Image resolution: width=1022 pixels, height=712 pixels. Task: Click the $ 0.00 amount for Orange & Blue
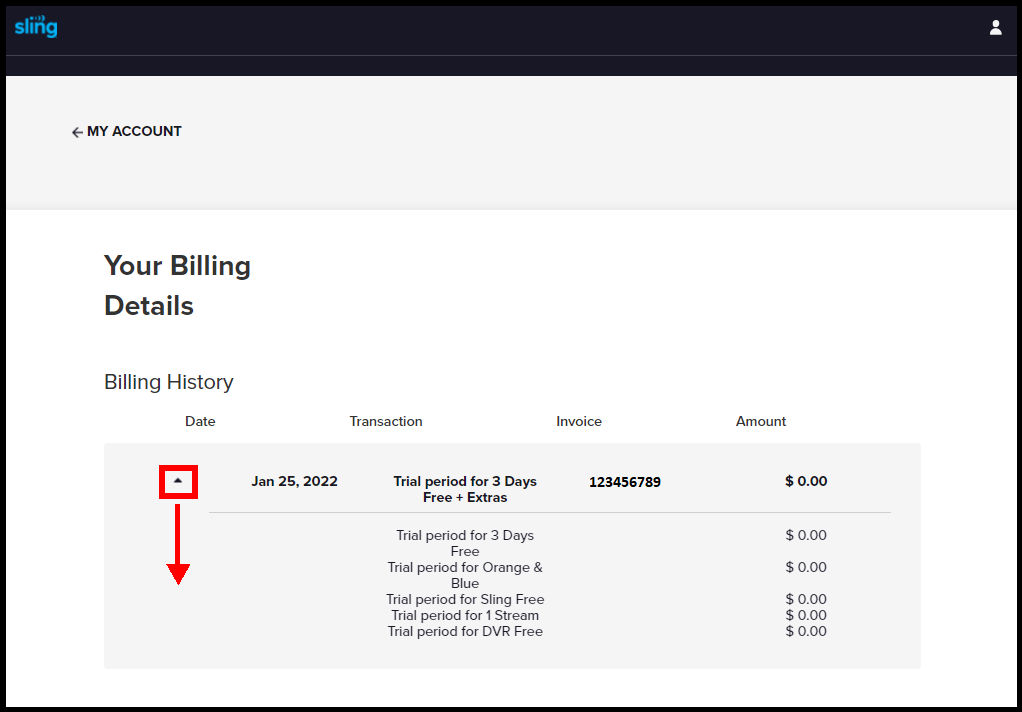[x=806, y=567]
